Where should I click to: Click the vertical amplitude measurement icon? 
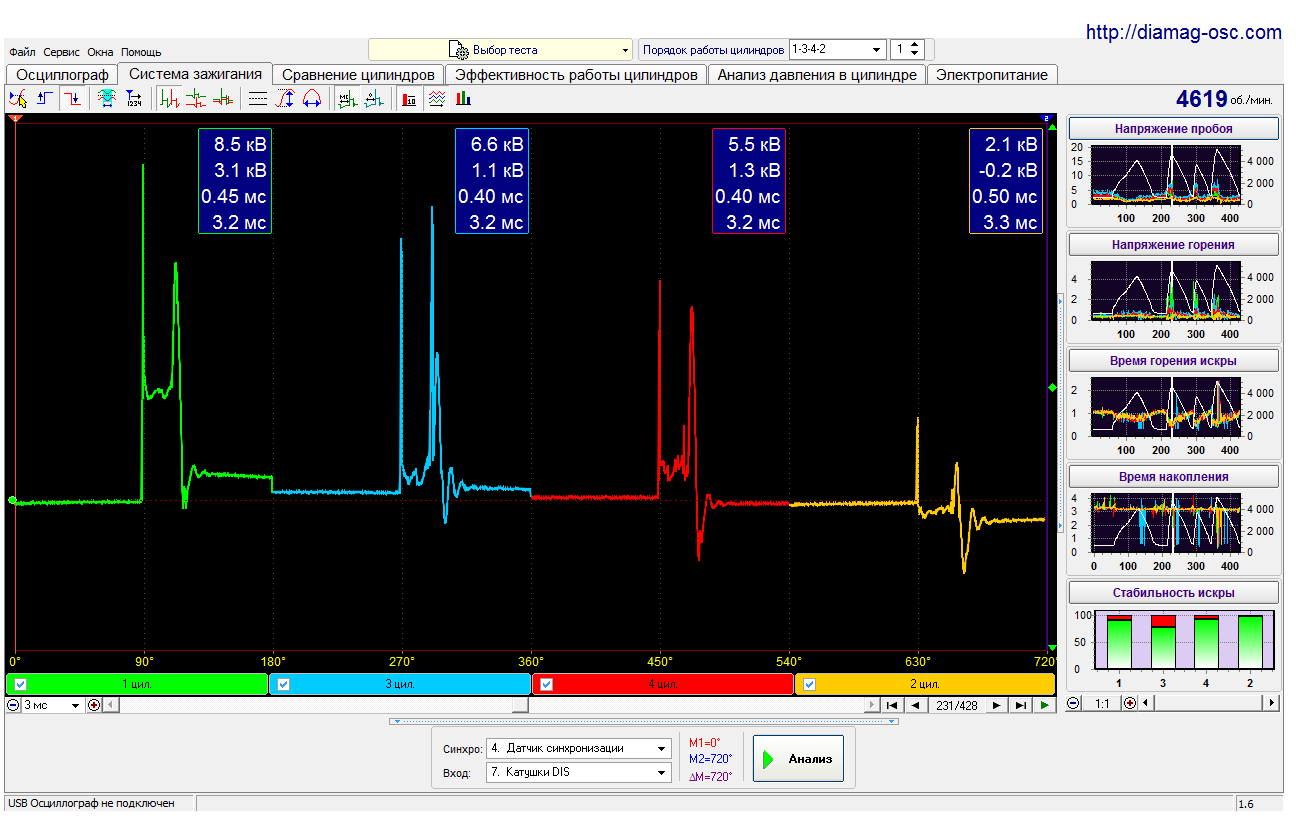pyautogui.click(x=285, y=98)
